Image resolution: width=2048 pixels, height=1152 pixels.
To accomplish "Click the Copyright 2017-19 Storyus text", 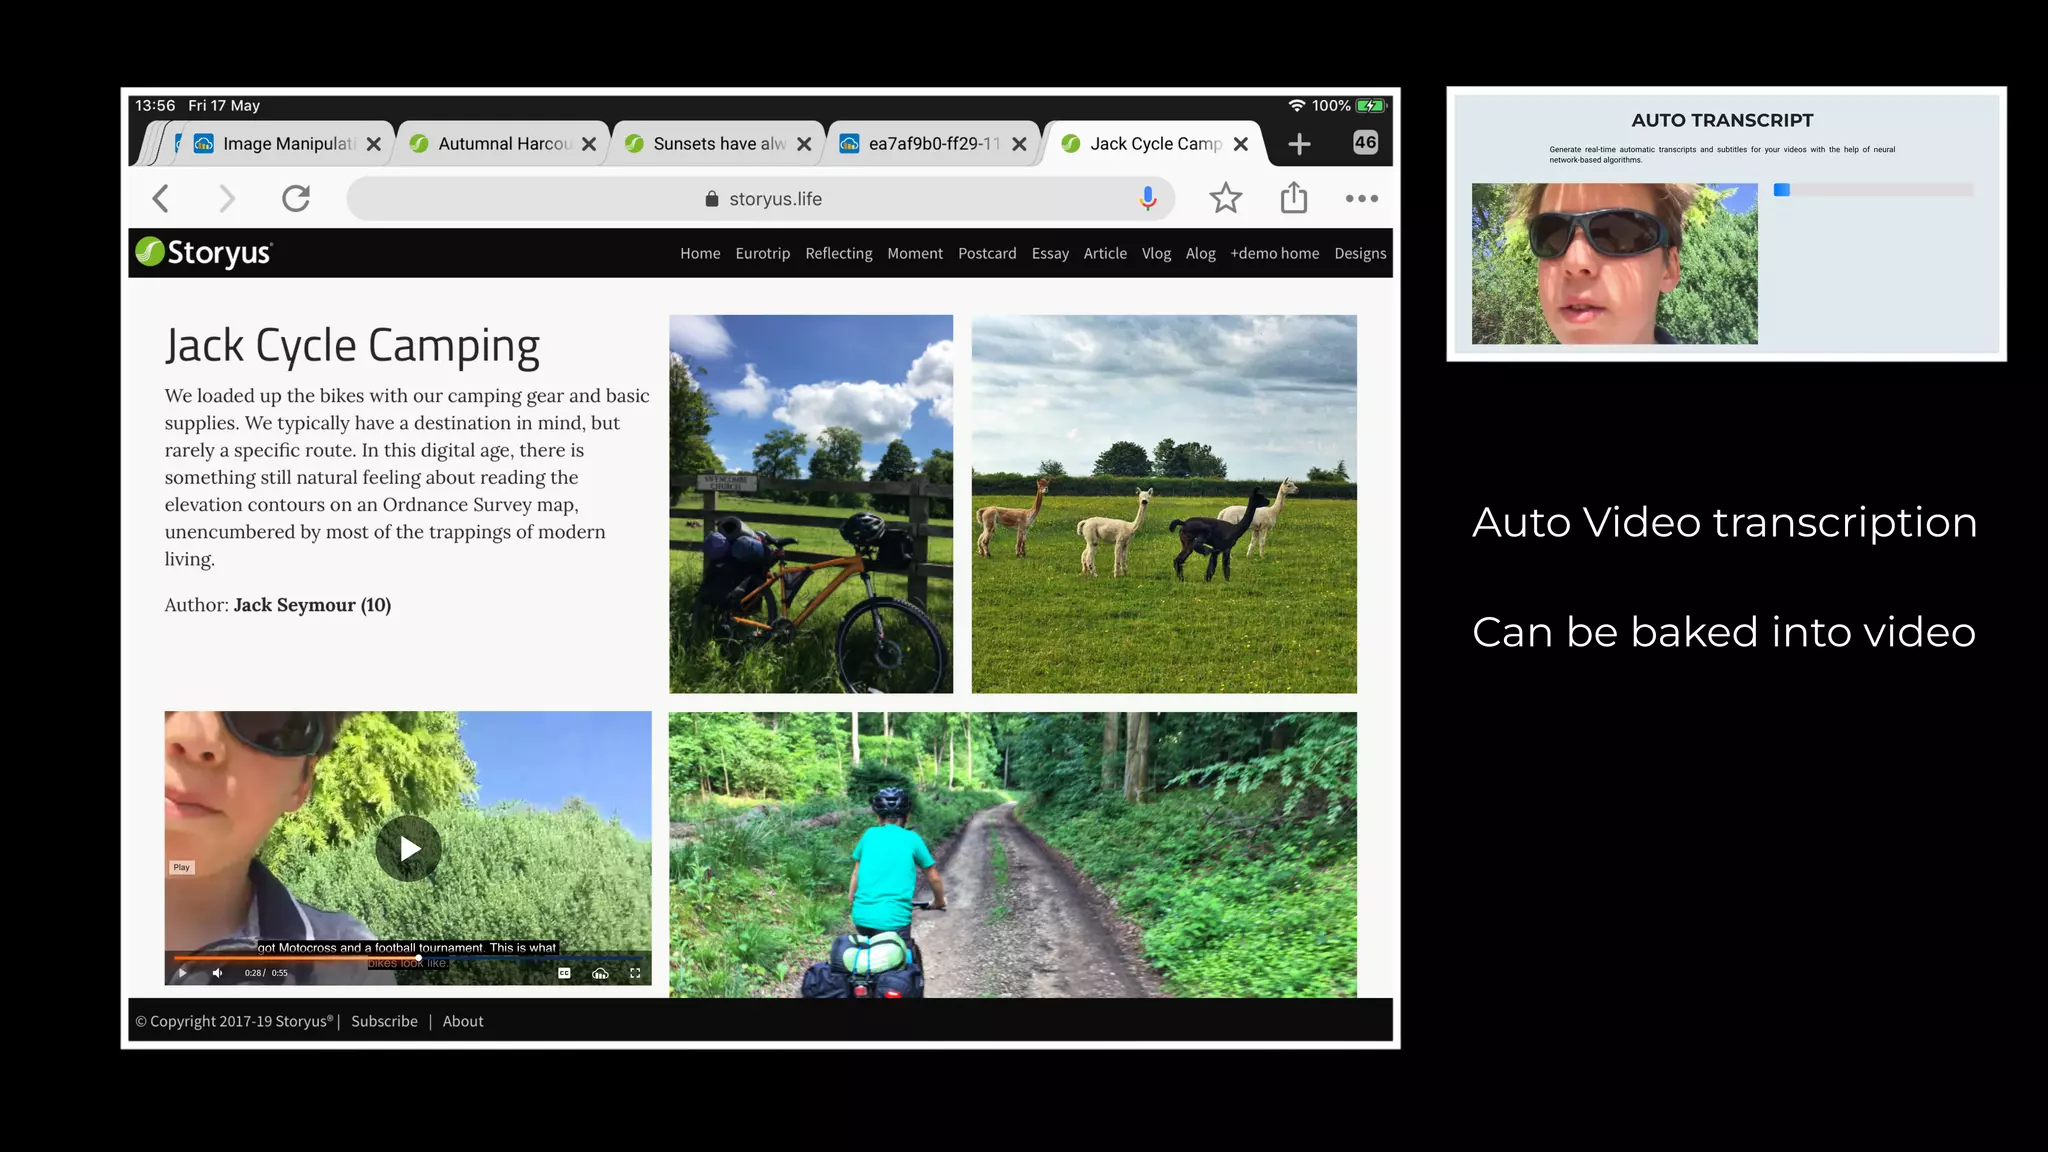I will (234, 1021).
